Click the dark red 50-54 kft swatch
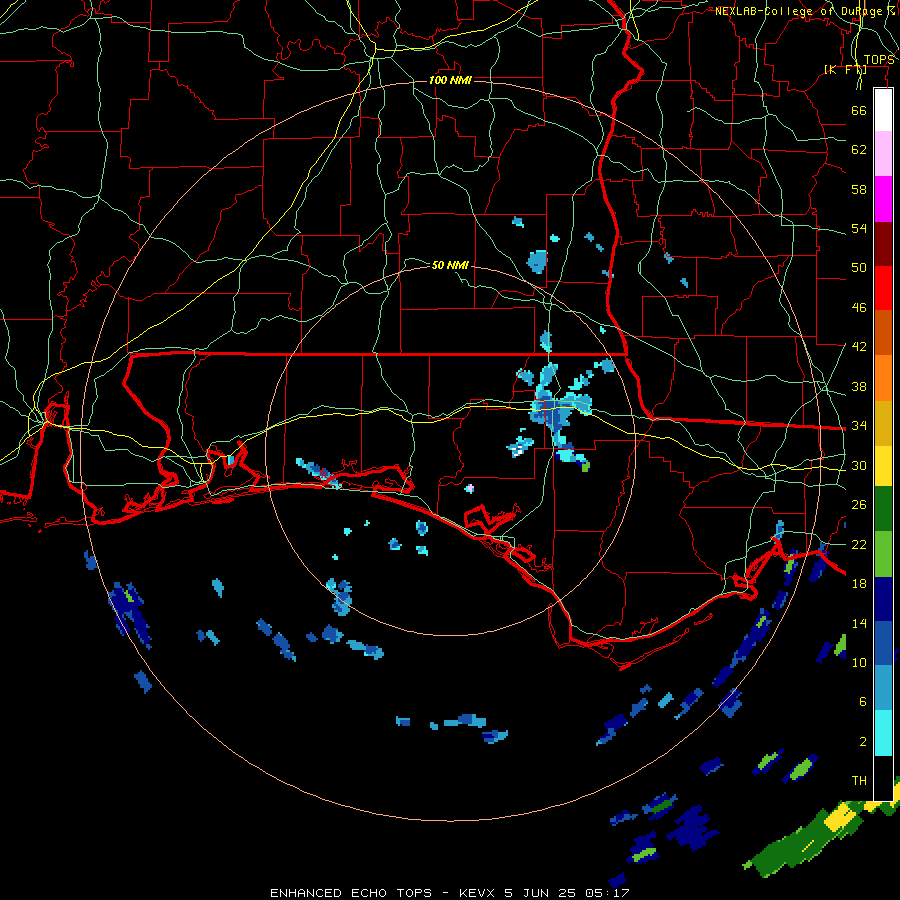This screenshot has width=900, height=900. tap(883, 244)
